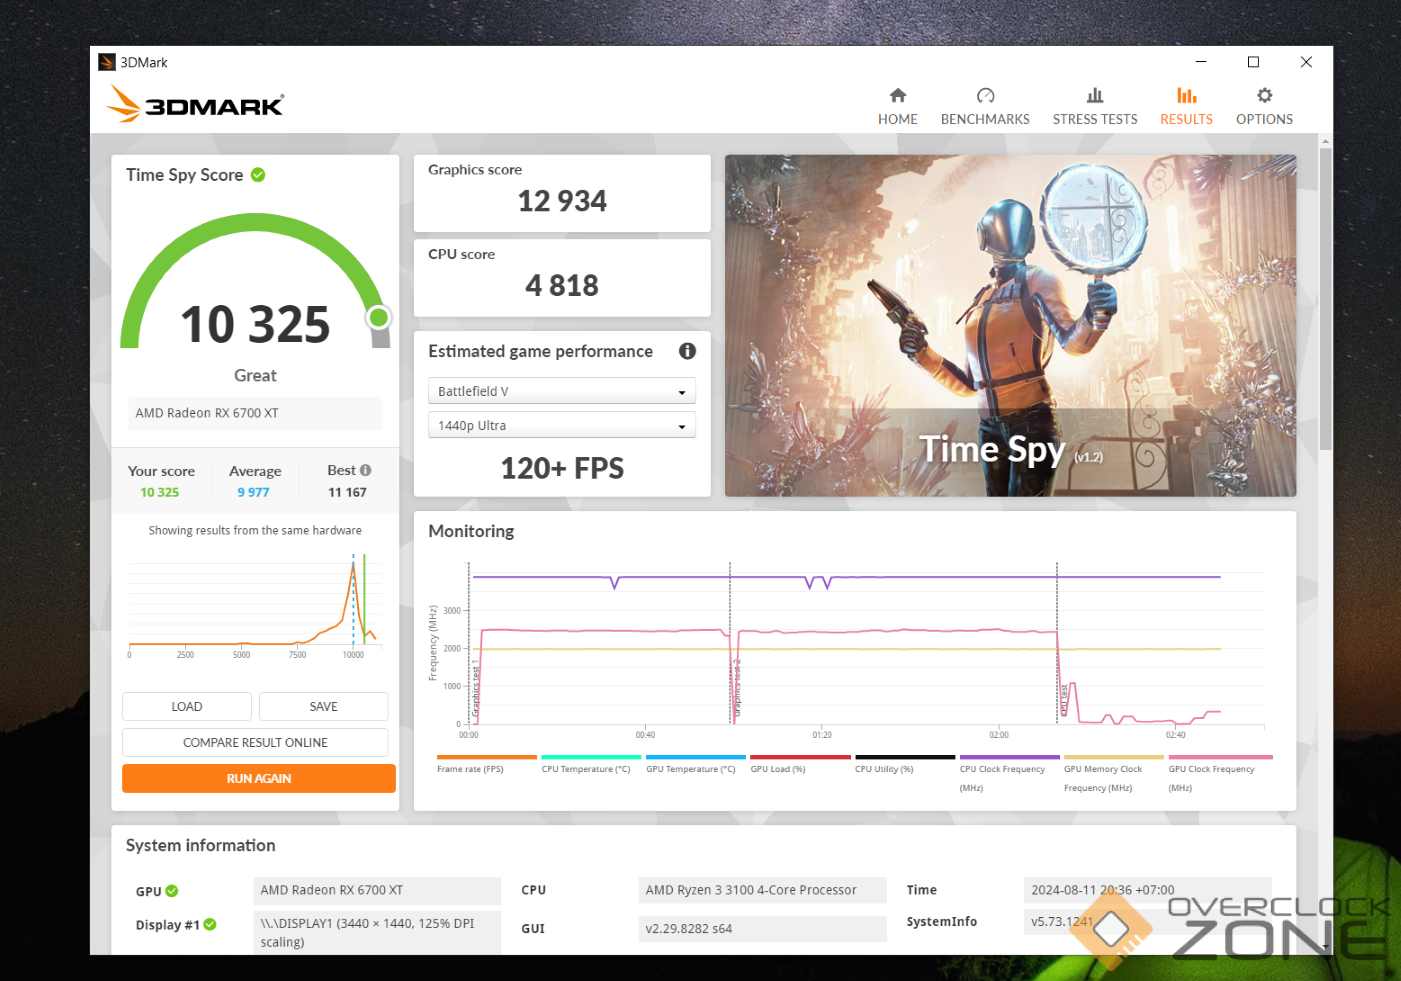Click the GPU Load red legend swatch
Image resolution: width=1401 pixels, height=981 pixels.
[x=800, y=757]
